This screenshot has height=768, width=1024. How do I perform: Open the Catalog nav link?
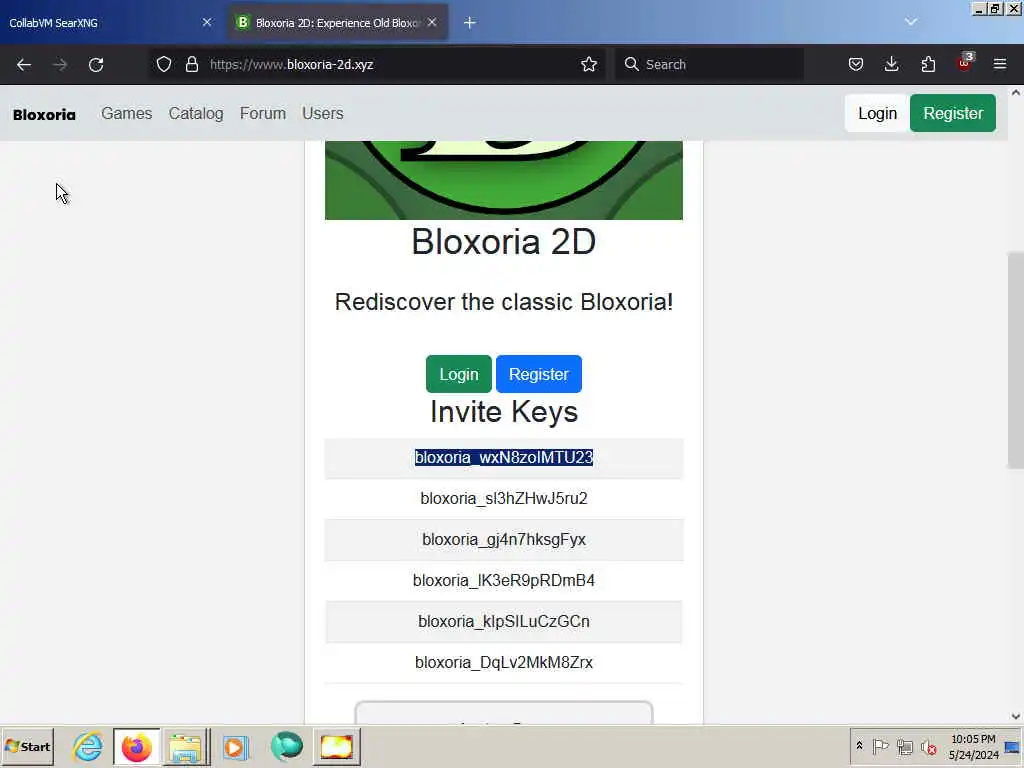(196, 114)
